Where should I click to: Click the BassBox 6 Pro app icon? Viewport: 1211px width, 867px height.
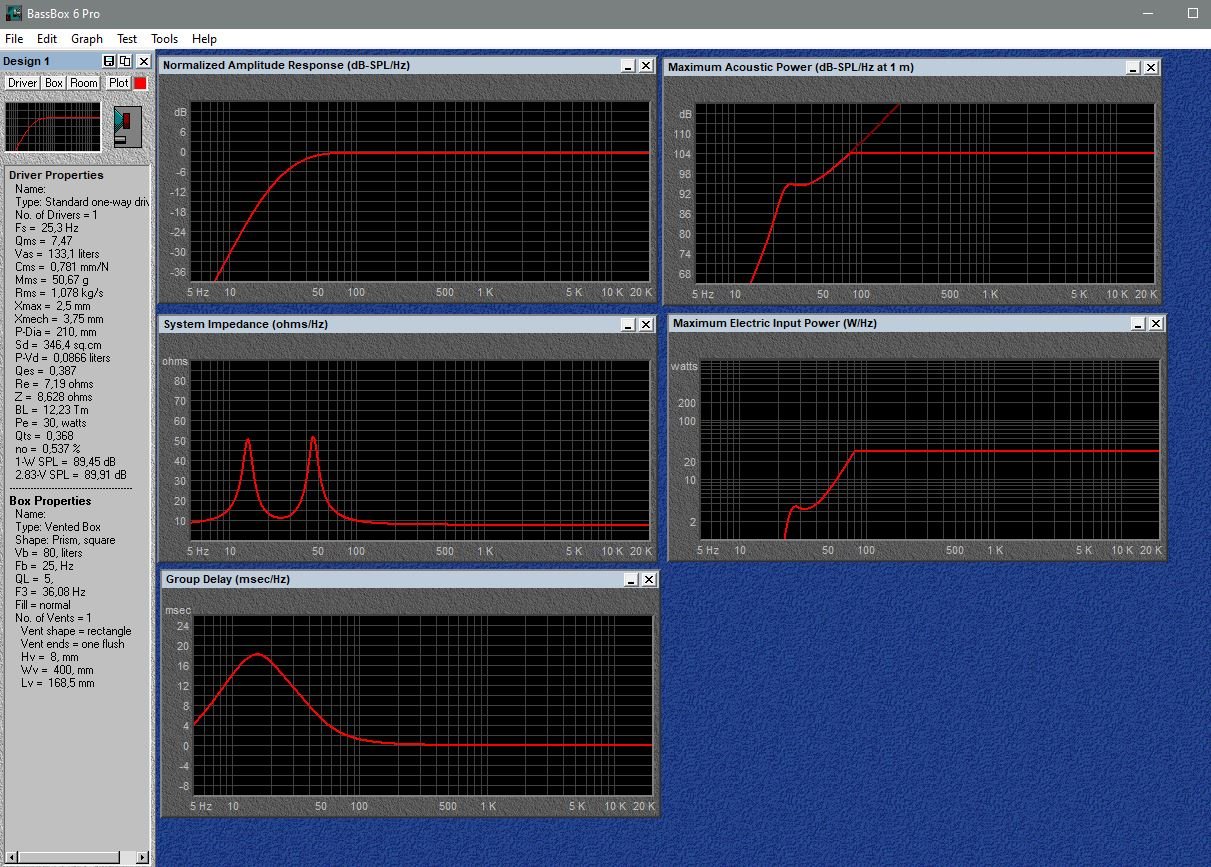point(13,14)
